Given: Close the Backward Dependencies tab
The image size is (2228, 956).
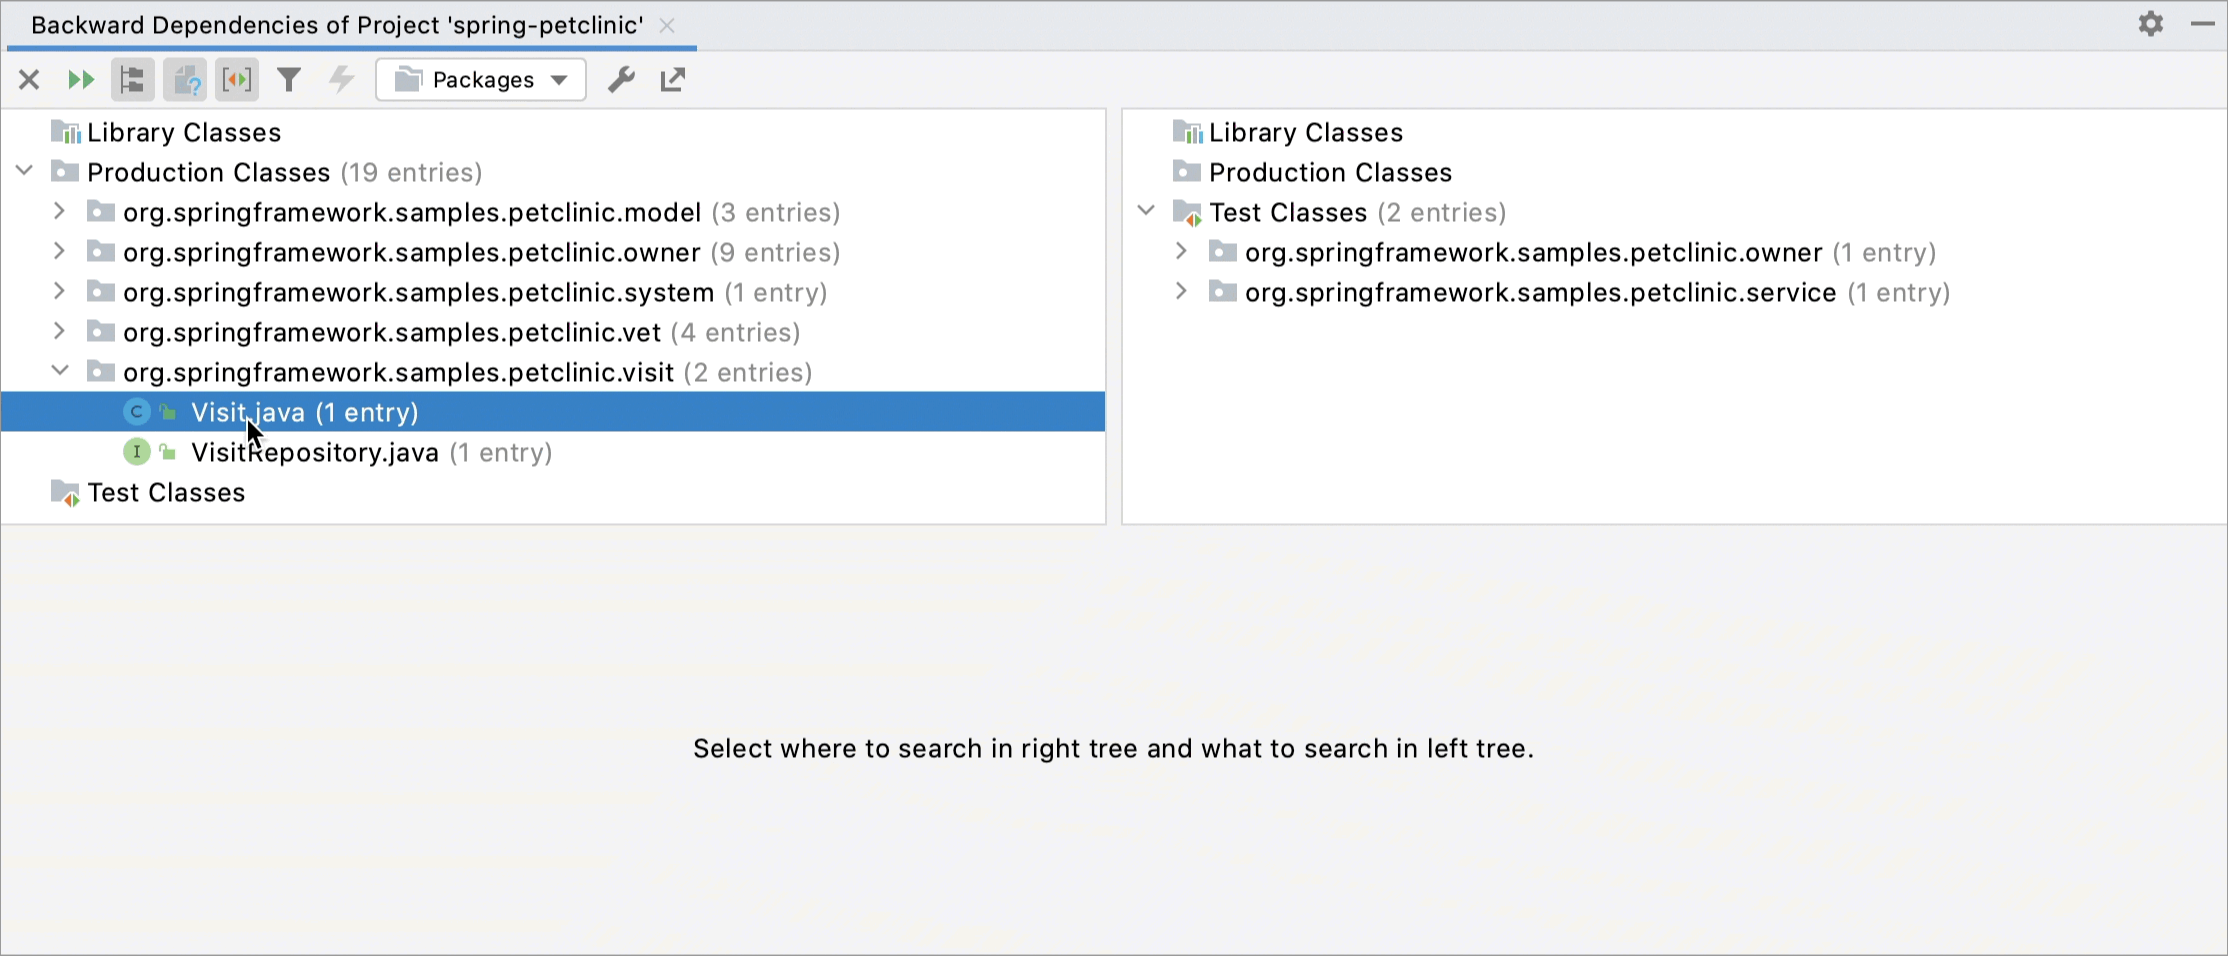Looking at the screenshot, I should pos(667,26).
